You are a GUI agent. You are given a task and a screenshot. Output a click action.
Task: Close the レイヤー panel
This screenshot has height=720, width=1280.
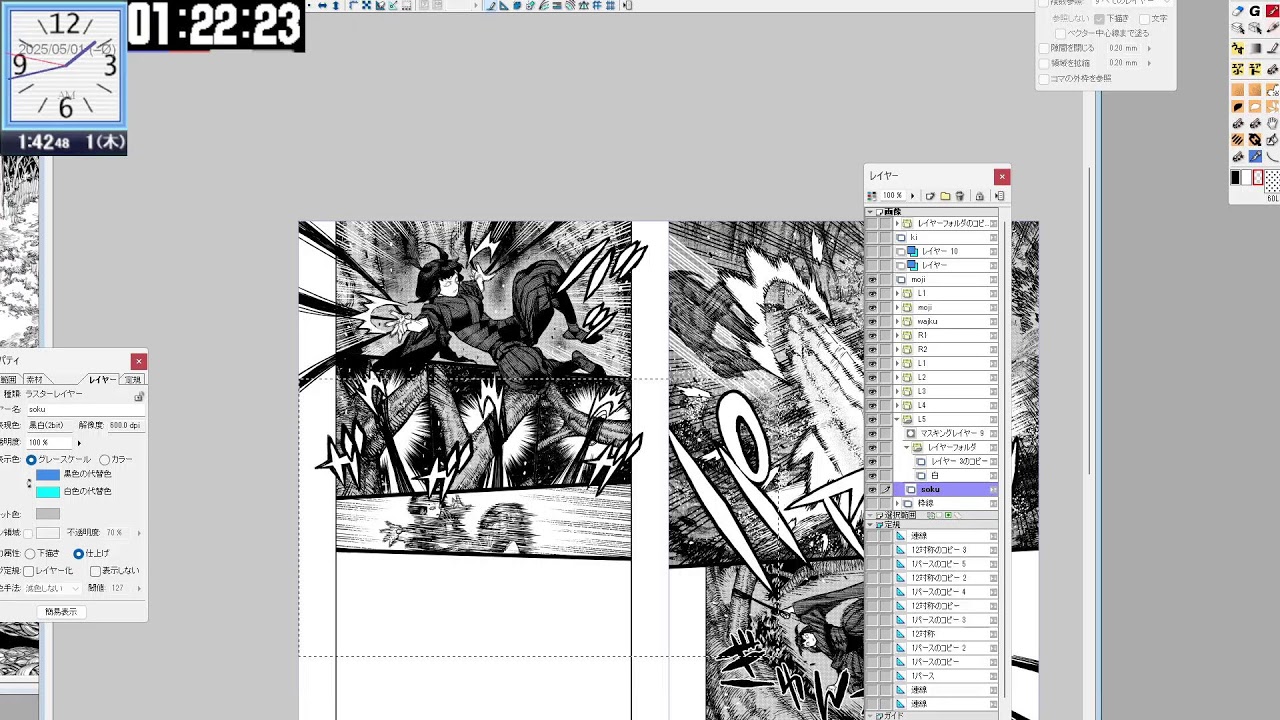tap(1002, 177)
